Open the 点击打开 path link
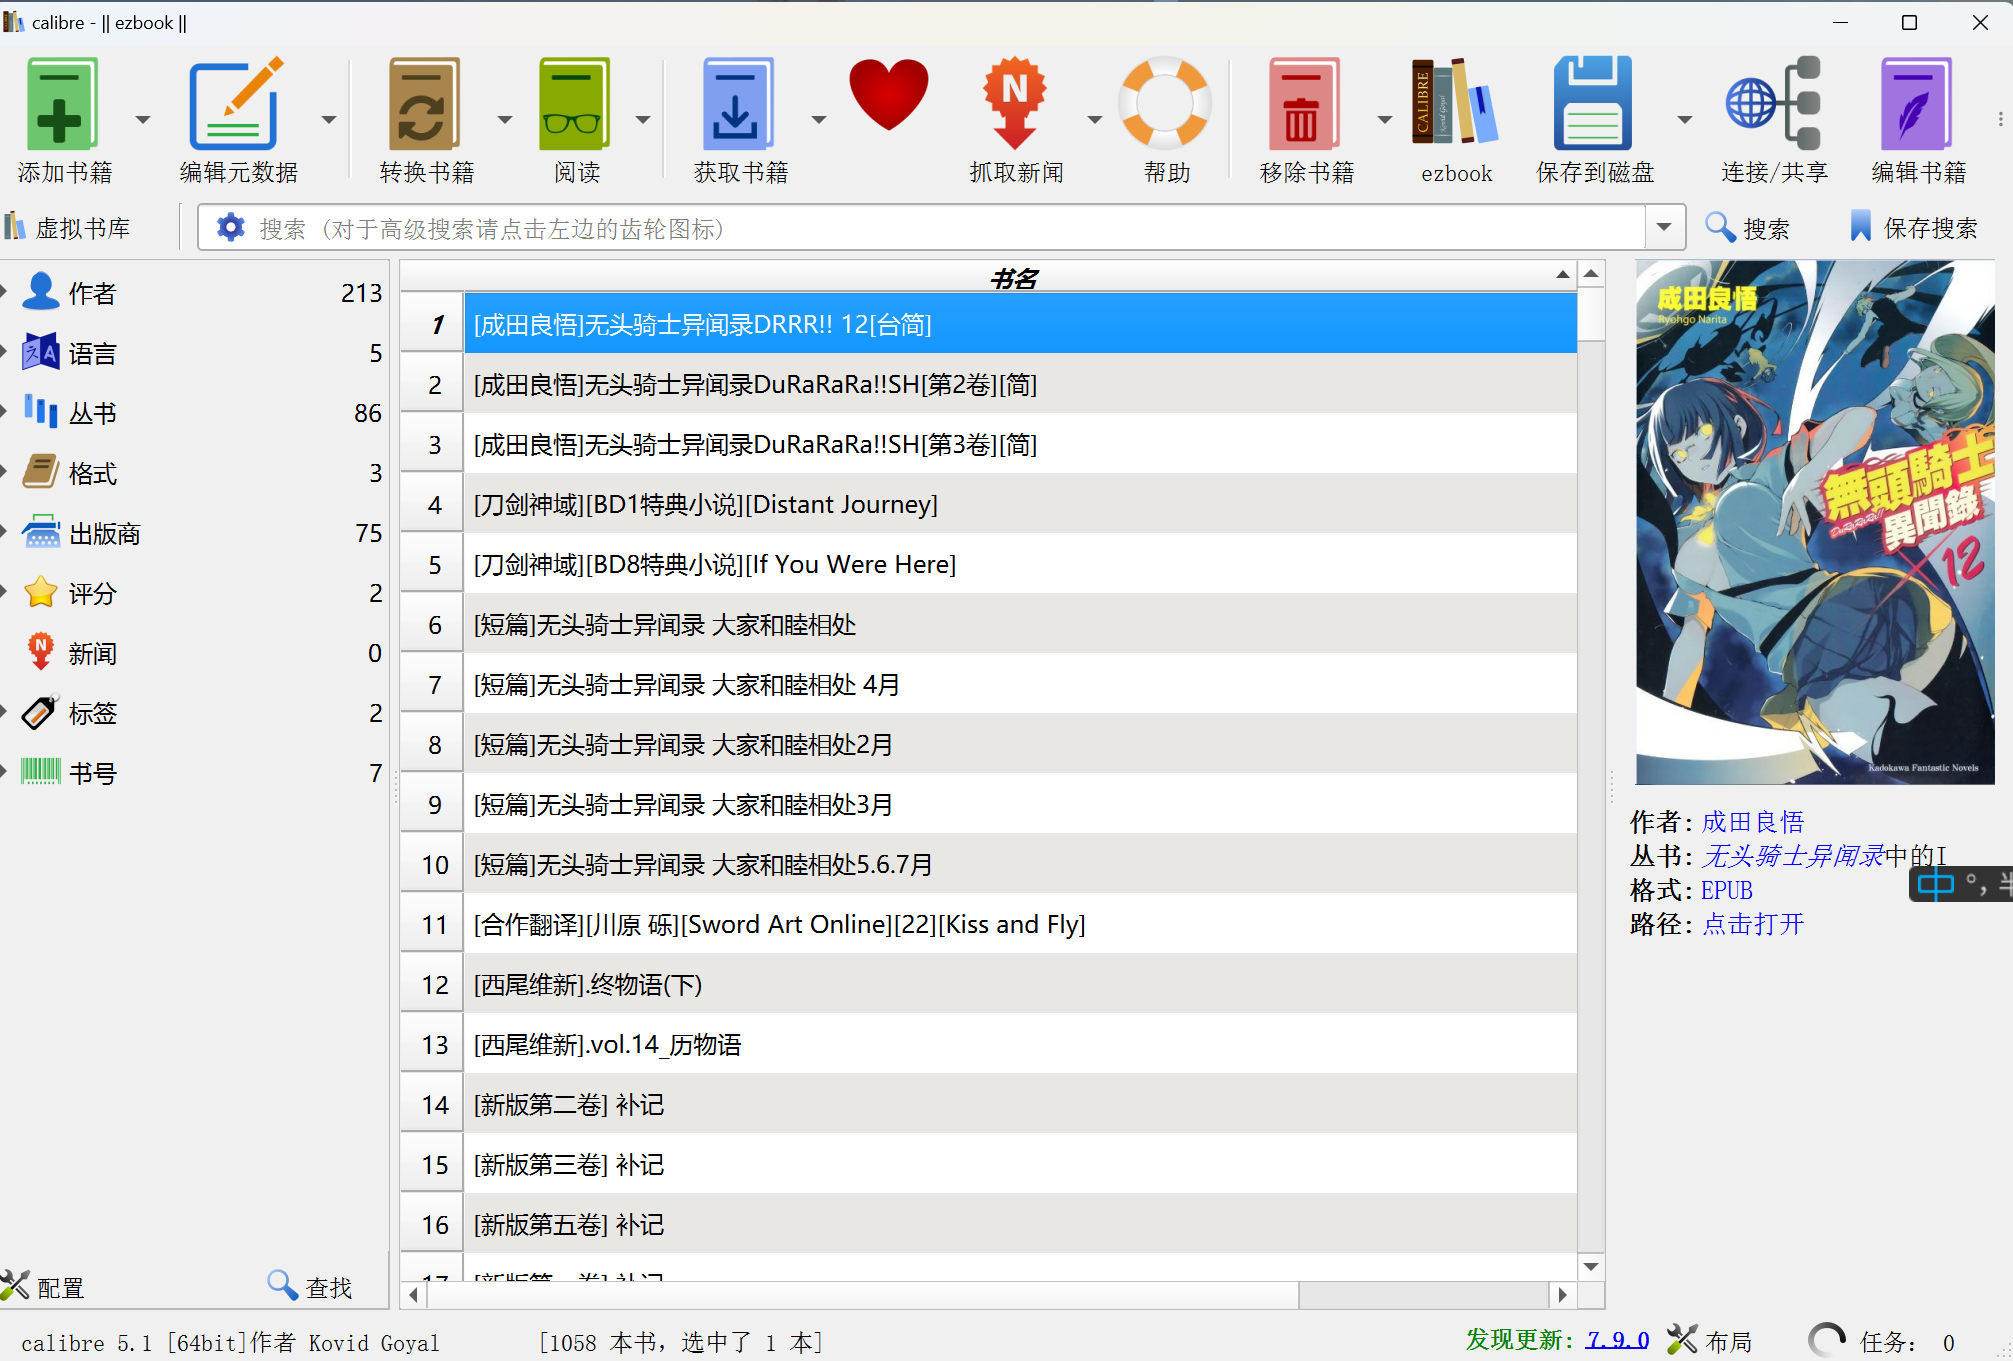 click(x=1753, y=924)
